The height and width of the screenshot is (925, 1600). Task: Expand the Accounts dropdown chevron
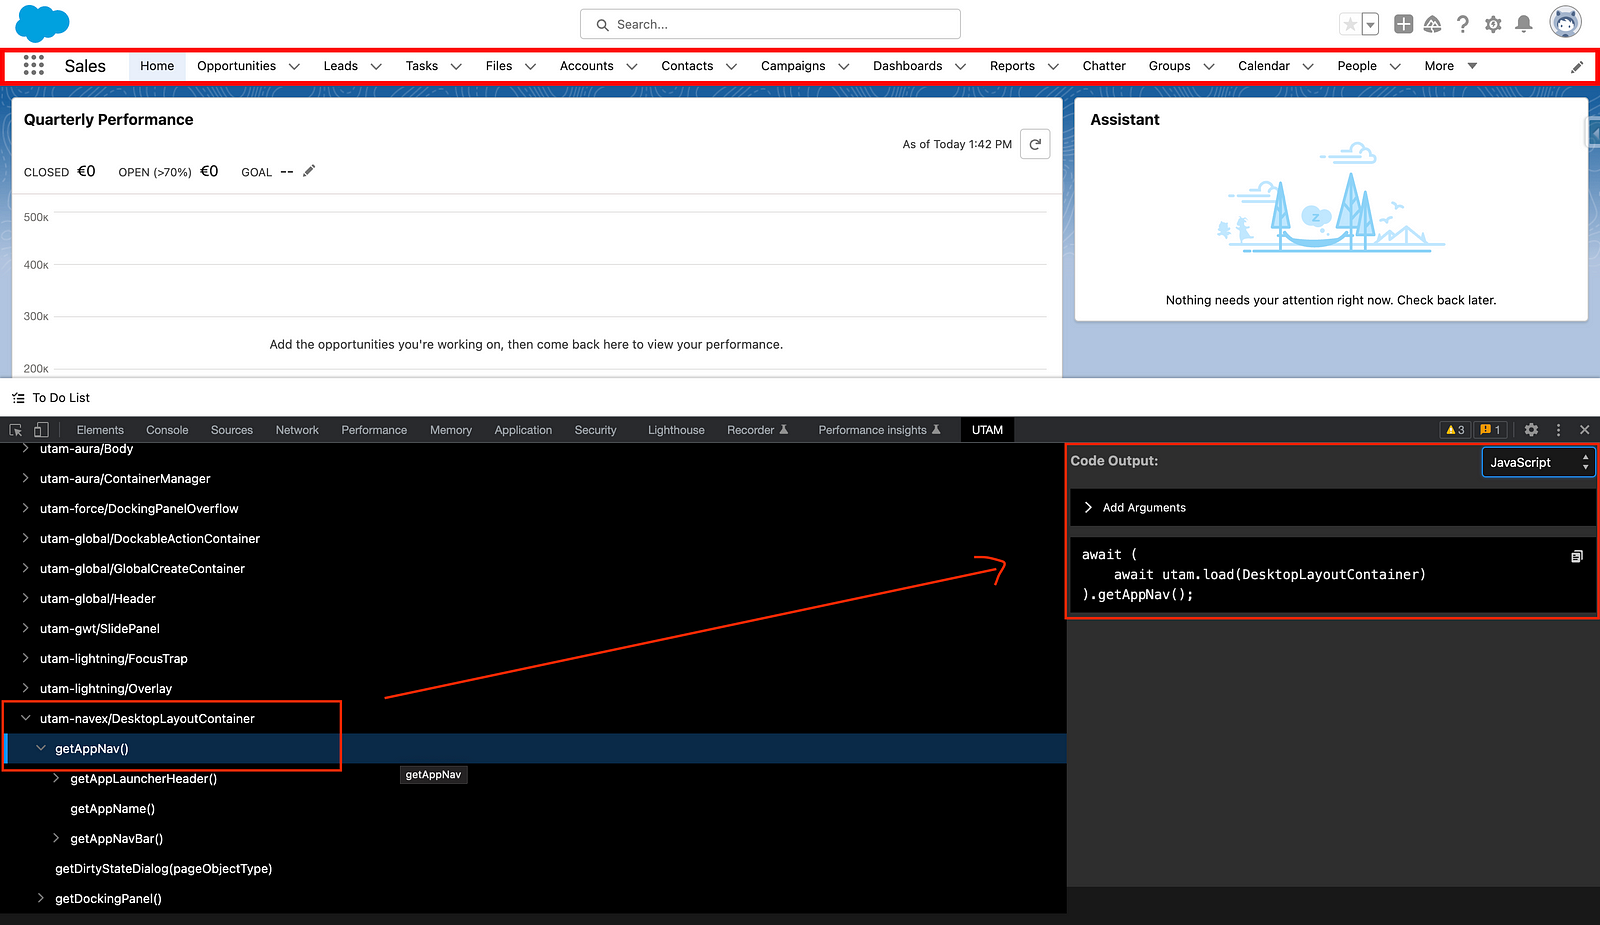click(x=632, y=67)
